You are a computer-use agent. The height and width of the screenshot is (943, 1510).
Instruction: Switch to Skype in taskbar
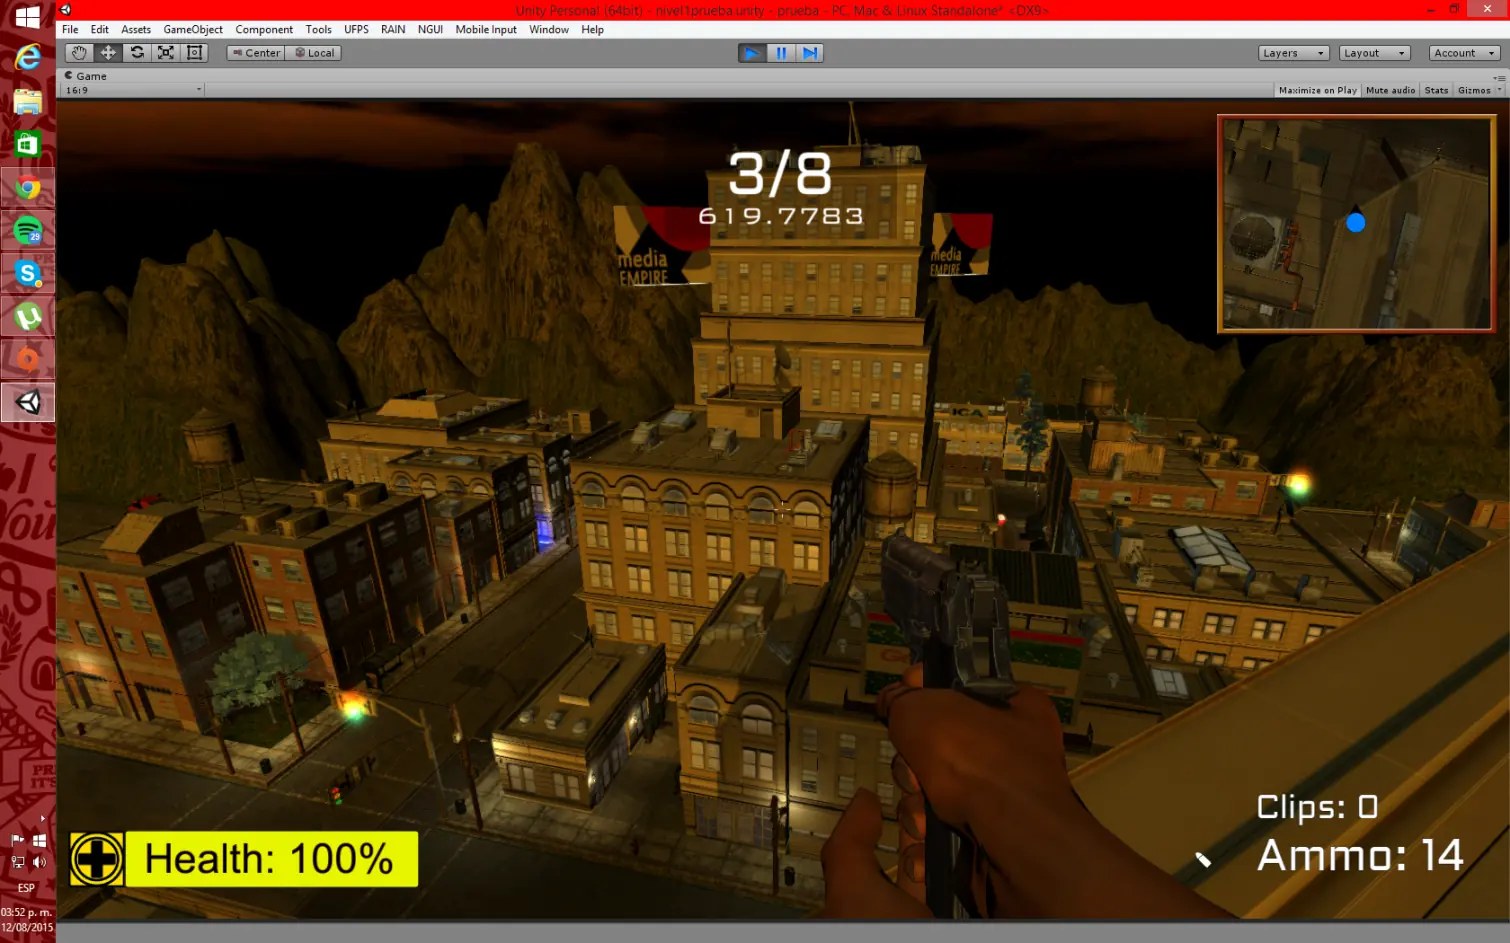(28, 274)
